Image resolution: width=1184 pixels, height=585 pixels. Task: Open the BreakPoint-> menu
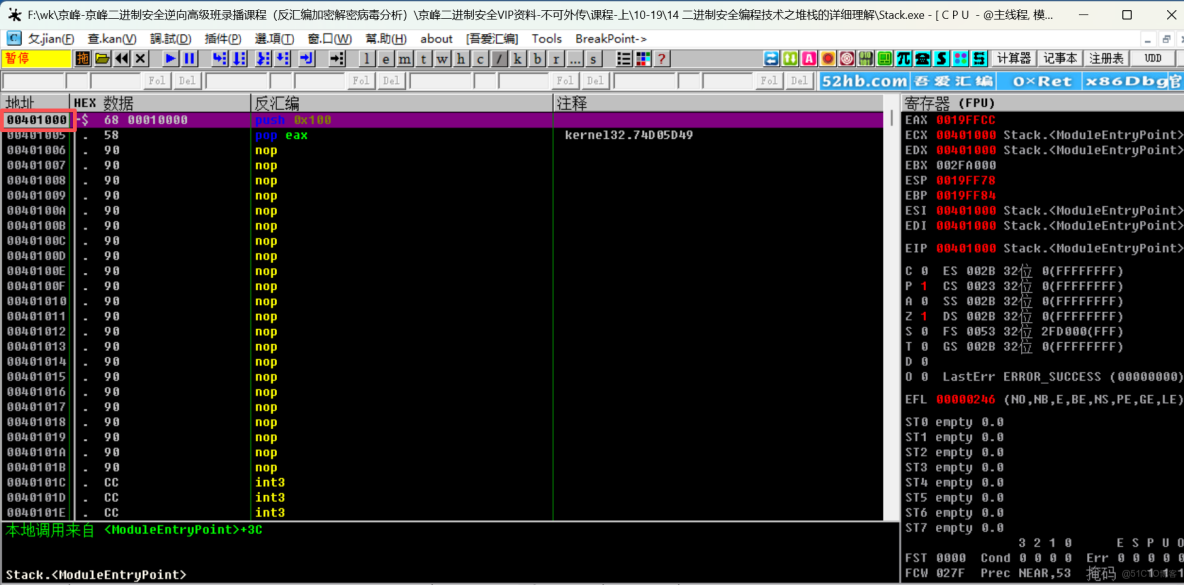[x=611, y=38]
